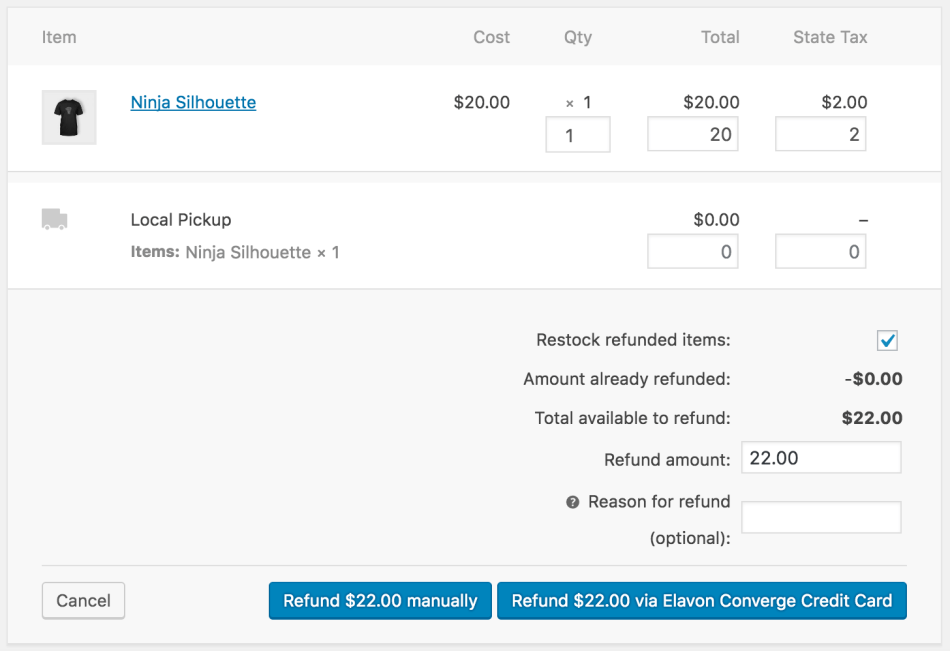
Task: Click the help icon beside Reason for refund
Action: [x=573, y=502]
